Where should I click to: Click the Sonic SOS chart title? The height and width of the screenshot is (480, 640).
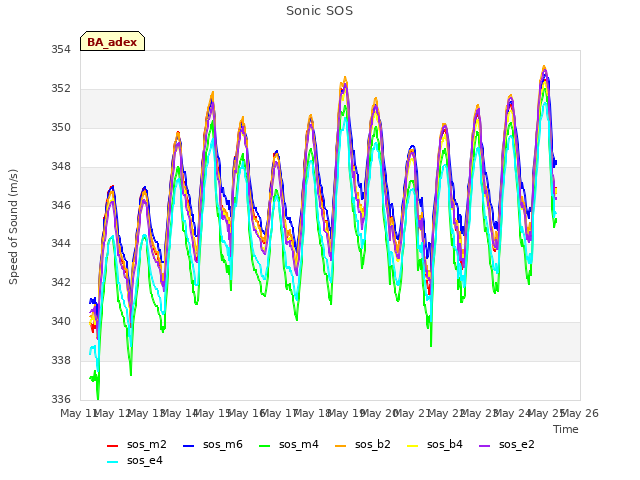(x=319, y=11)
